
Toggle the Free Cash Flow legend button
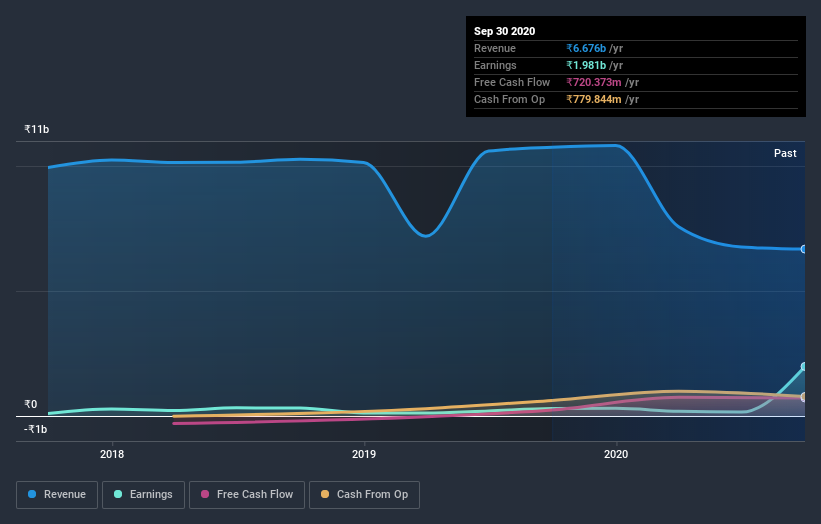(x=247, y=495)
